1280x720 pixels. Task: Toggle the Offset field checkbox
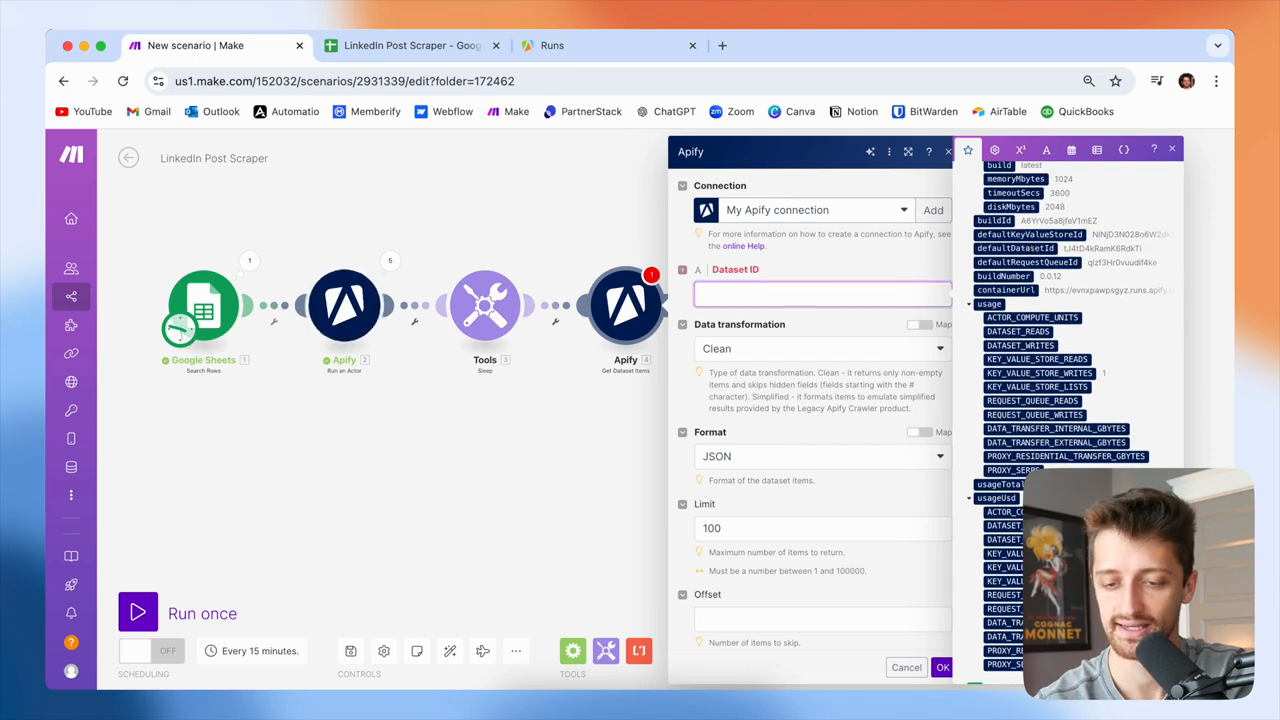click(683, 595)
